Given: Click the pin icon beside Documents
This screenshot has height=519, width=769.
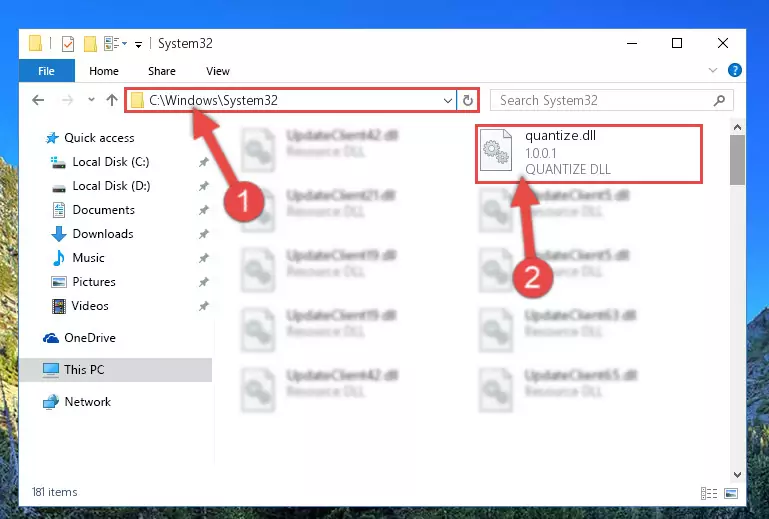Looking at the screenshot, I should 204,210.
